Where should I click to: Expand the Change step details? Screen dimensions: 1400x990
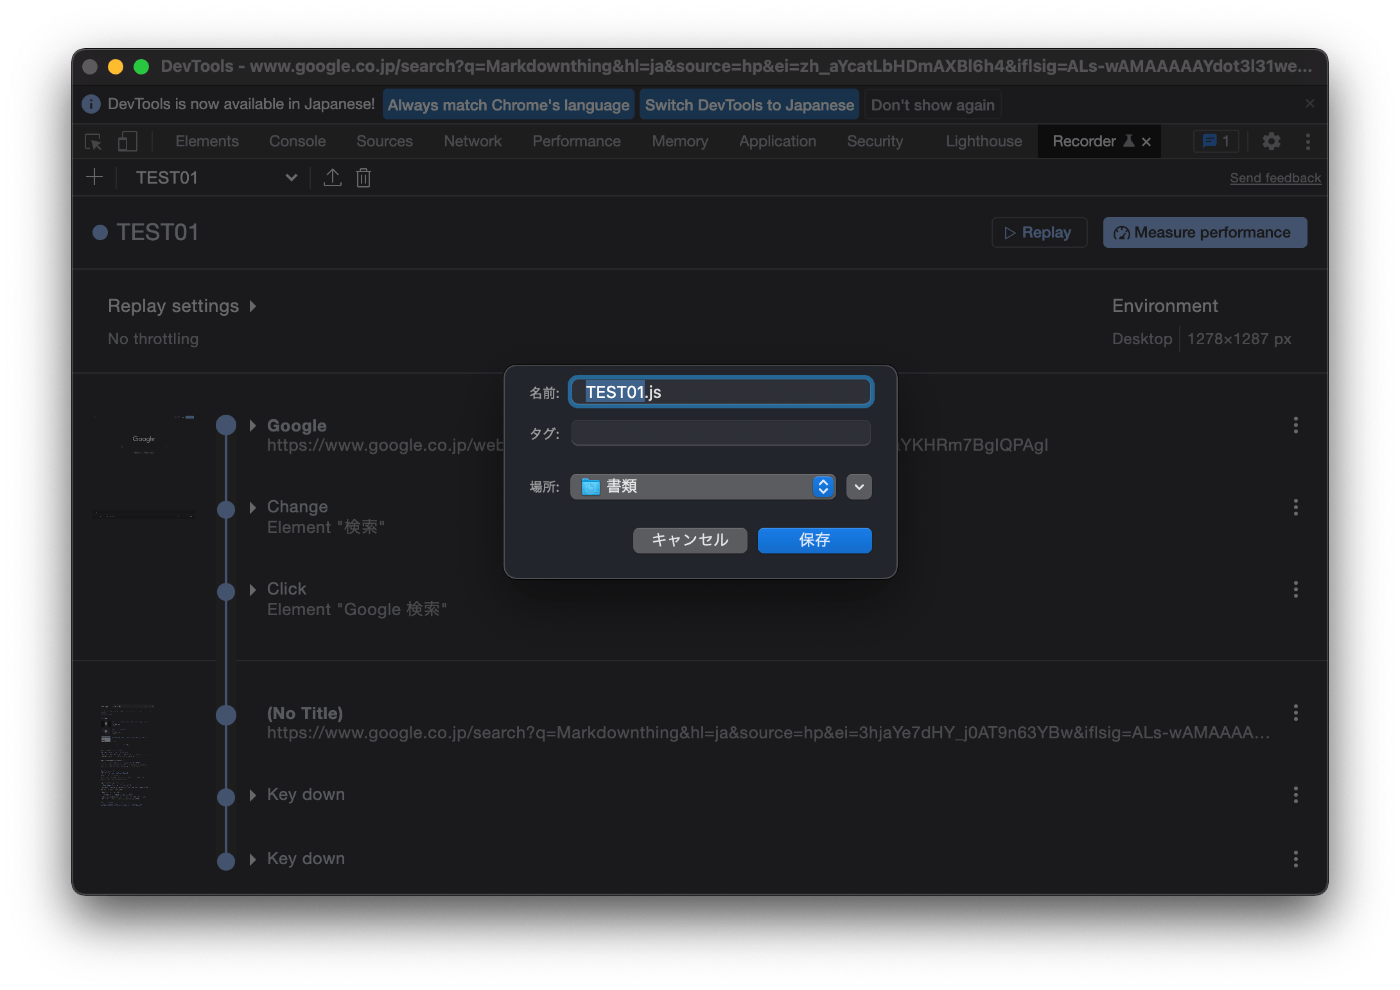tap(253, 507)
